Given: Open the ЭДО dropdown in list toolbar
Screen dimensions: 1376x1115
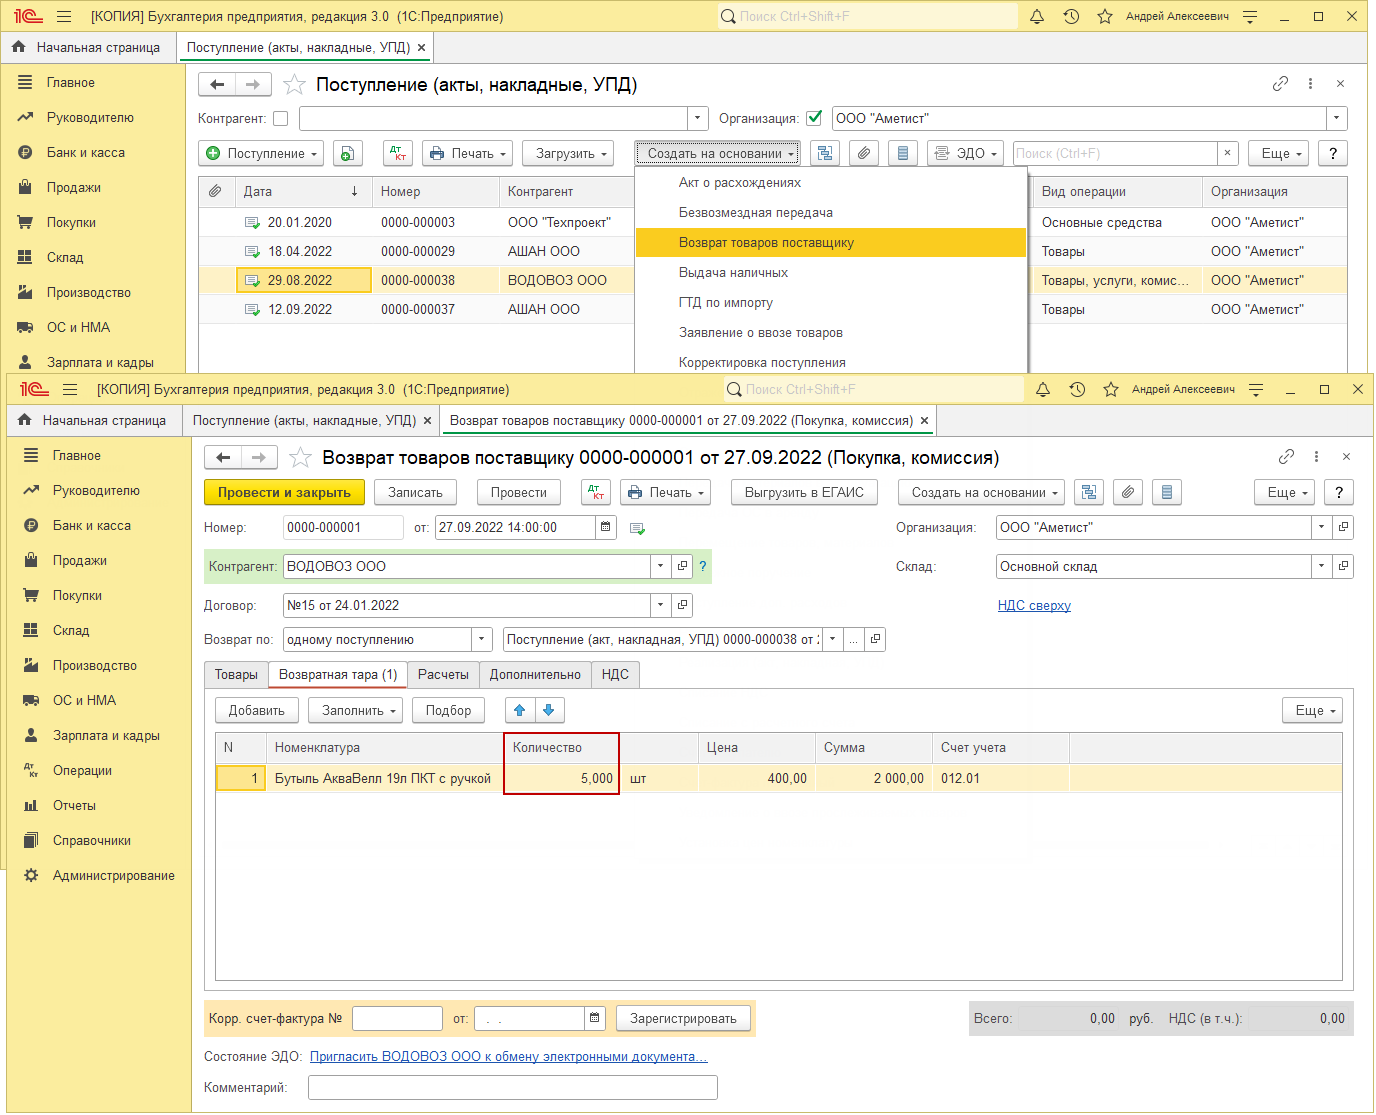Looking at the screenshot, I should click(965, 153).
